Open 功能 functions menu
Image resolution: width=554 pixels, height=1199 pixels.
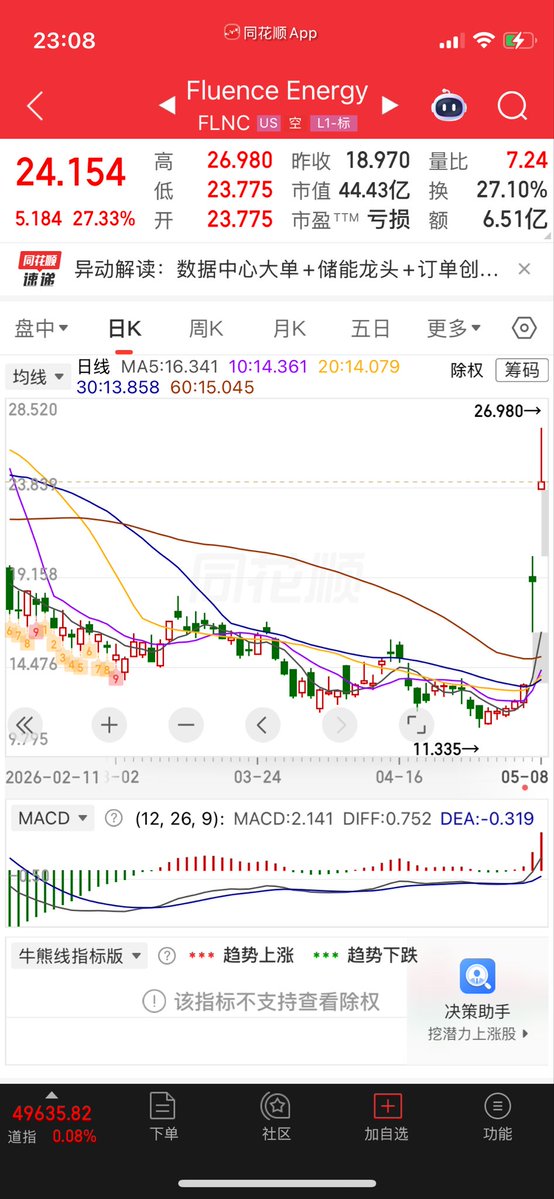pyautogui.click(x=497, y=1116)
